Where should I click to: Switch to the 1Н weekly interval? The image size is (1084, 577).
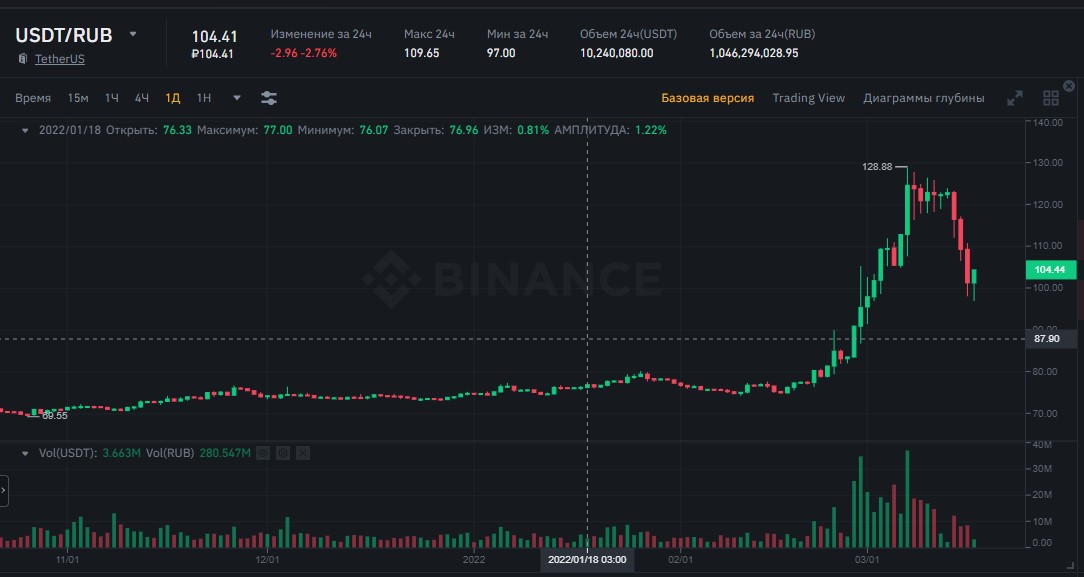pos(203,98)
